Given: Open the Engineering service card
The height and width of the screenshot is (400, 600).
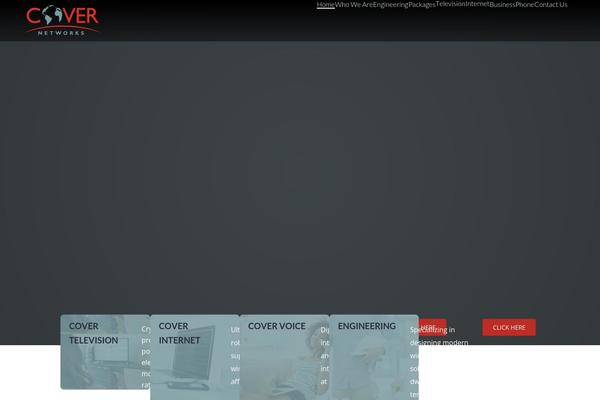Looking at the screenshot, I should pos(374,357).
